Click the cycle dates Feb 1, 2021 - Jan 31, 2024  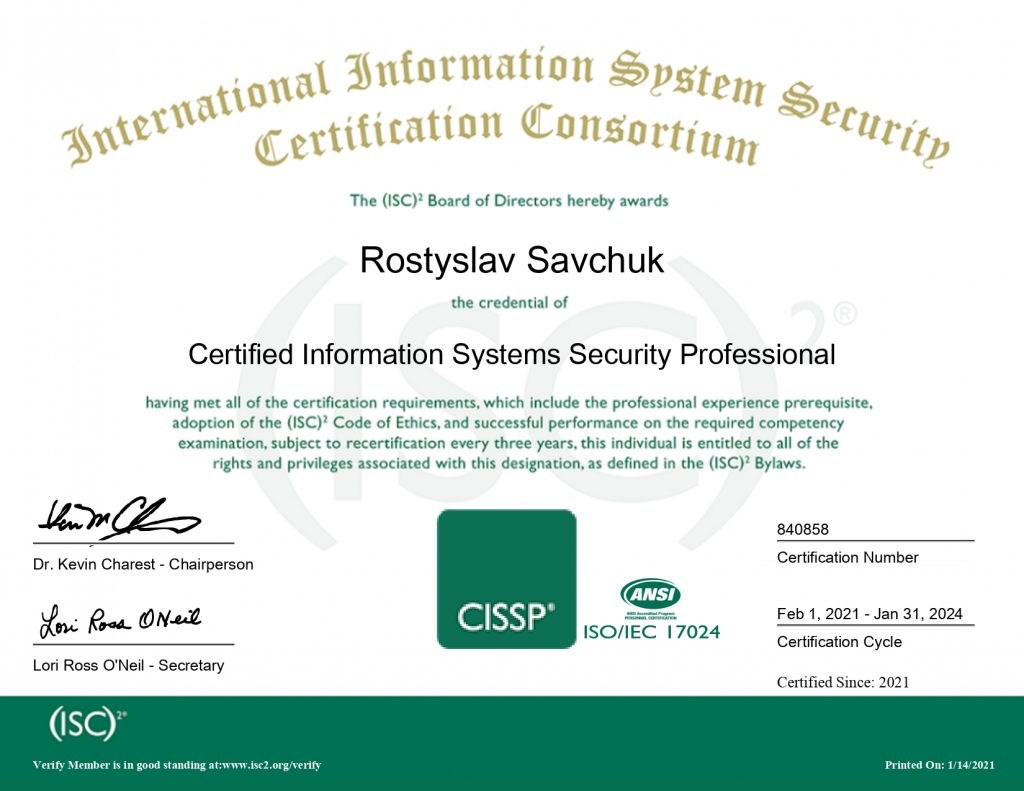tap(870, 614)
